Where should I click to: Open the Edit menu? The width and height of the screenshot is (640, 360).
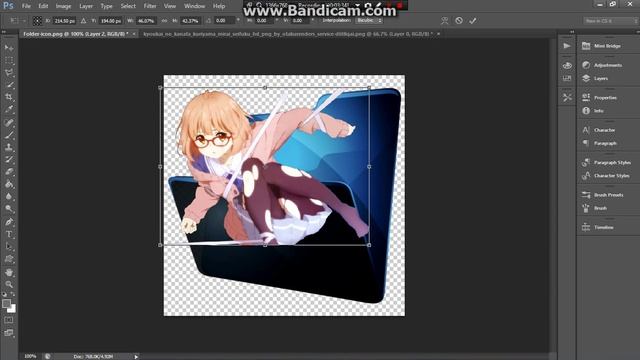coord(43,6)
